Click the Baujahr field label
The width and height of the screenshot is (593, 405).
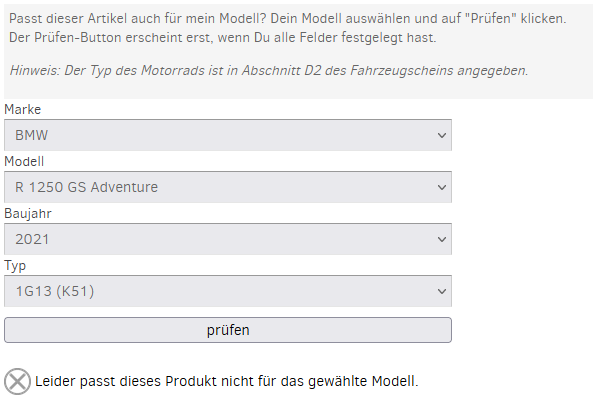(28, 214)
